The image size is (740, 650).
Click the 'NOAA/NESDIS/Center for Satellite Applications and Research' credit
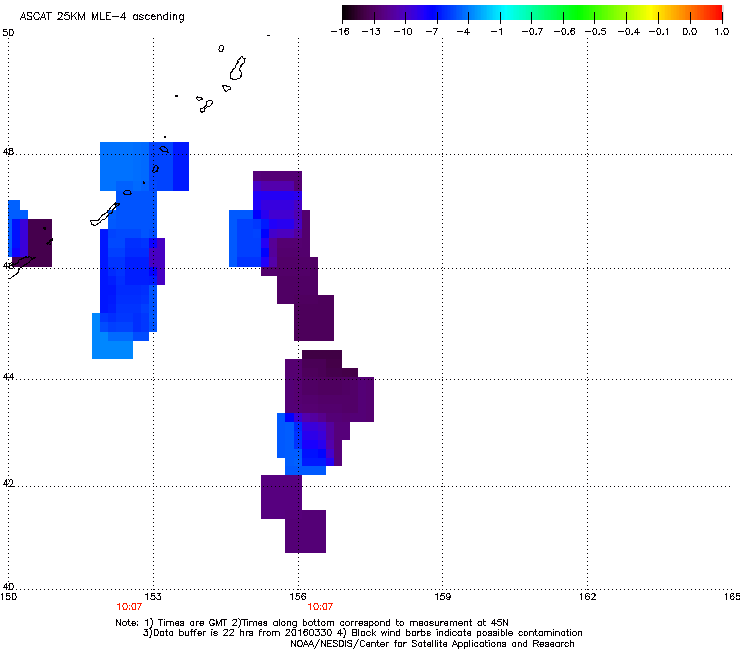pos(432,644)
